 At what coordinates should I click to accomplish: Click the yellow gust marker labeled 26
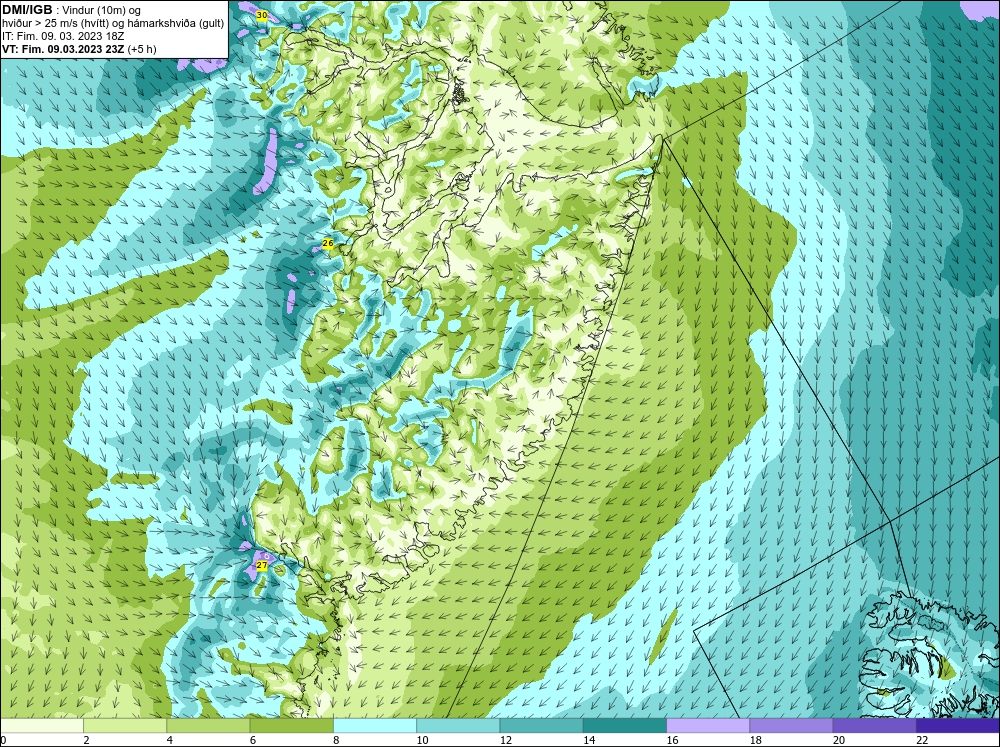click(328, 243)
